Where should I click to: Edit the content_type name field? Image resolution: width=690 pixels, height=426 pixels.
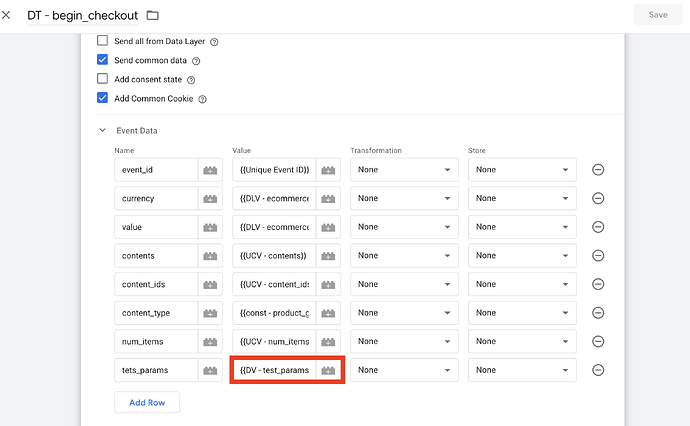pos(156,313)
